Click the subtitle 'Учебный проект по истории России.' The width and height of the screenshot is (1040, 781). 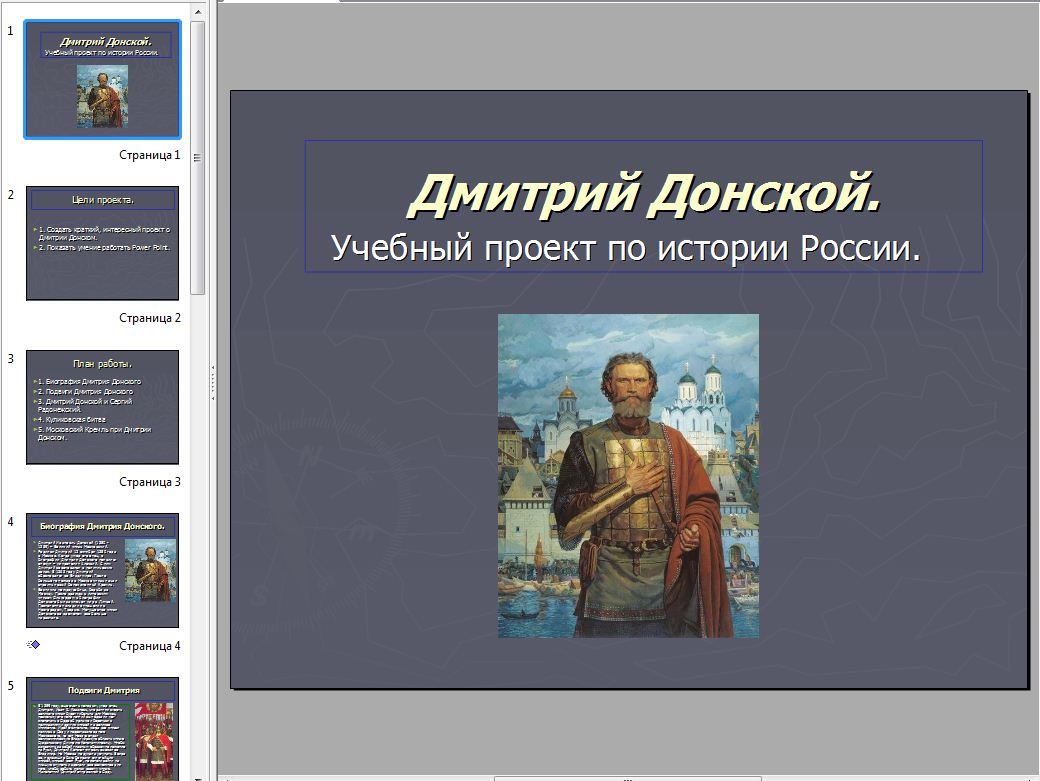point(625,248)
